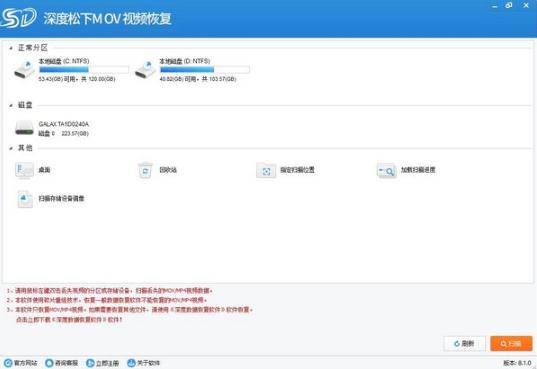This screenshot has width=537, height=369.
Task: Click the second red instruction note line
Action: point(107,300)
